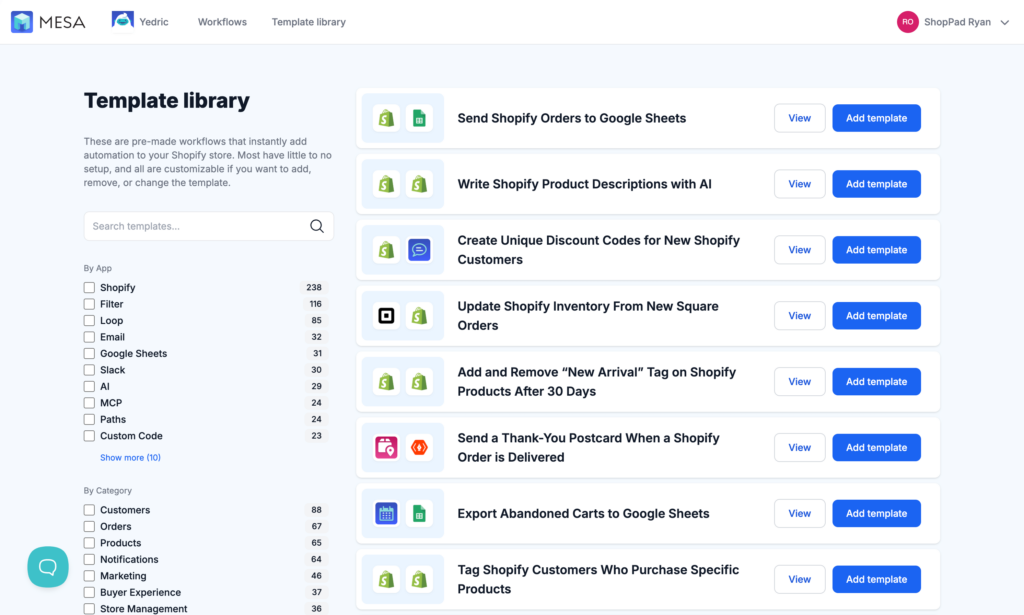View the Update Shopify Inventory template

coord(799,315)
